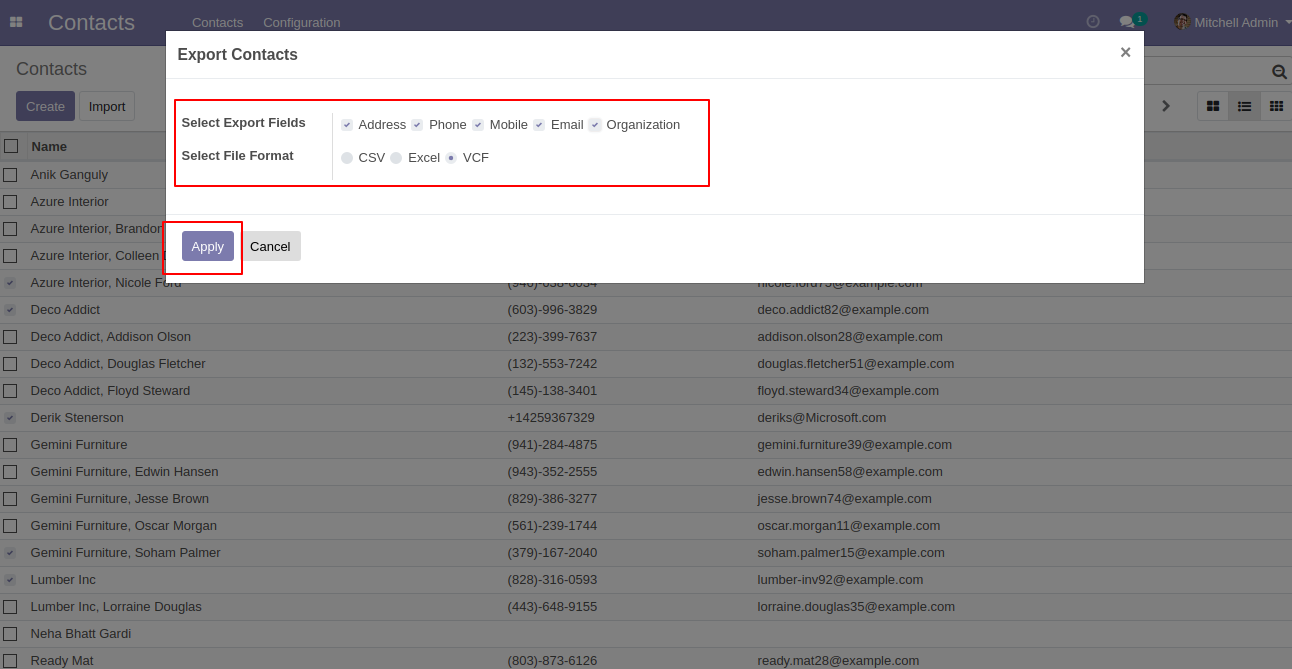1292x669 pixels.
Task: Click the Apply button
Action: click(x=208, y=246)
